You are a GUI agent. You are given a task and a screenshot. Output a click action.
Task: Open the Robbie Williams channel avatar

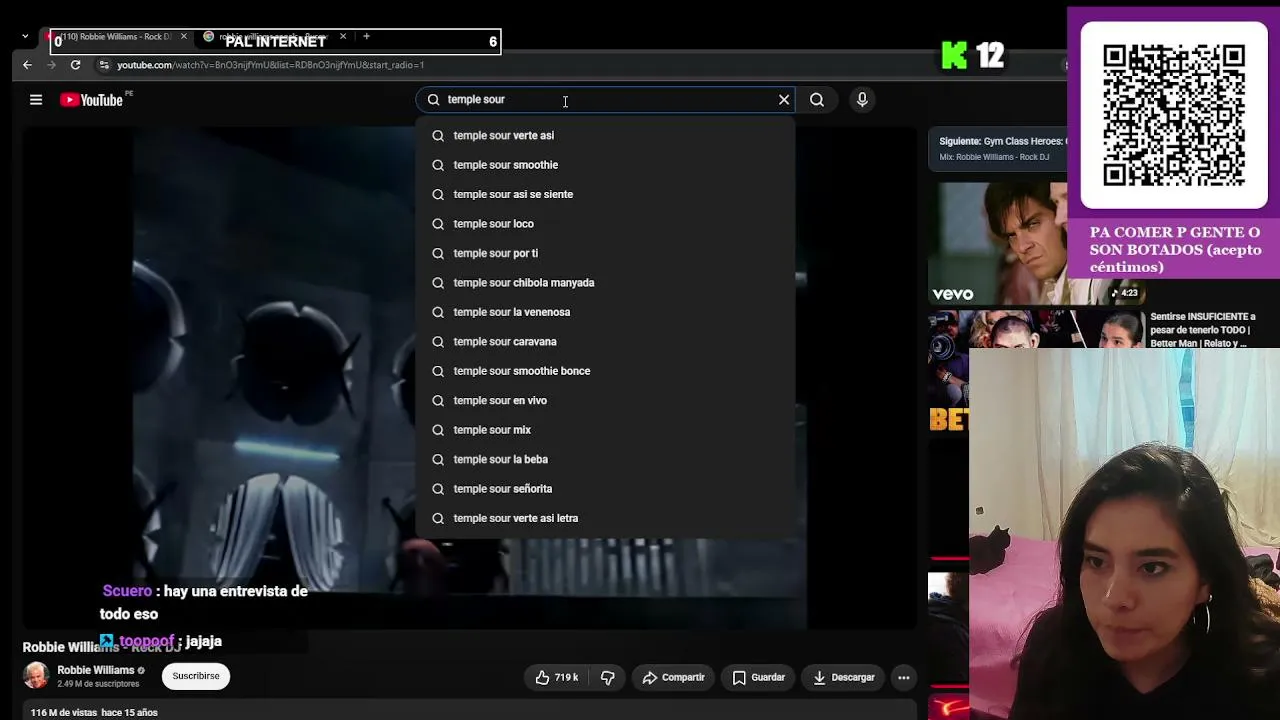[36, 676]
